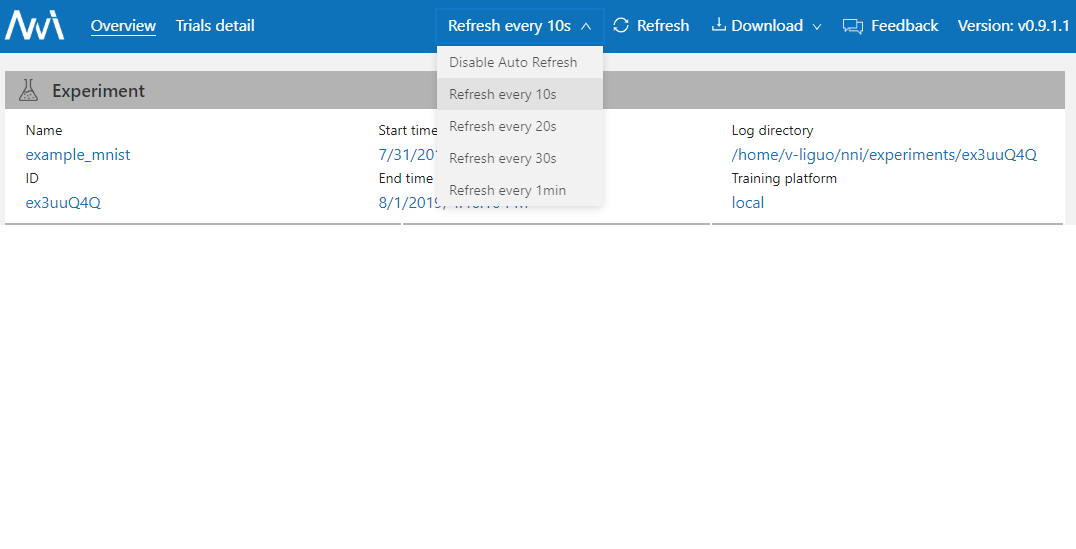Click the flask icon beside Experiment
The width and height of the screenshot is (1076, 549).
click(29, 91)
